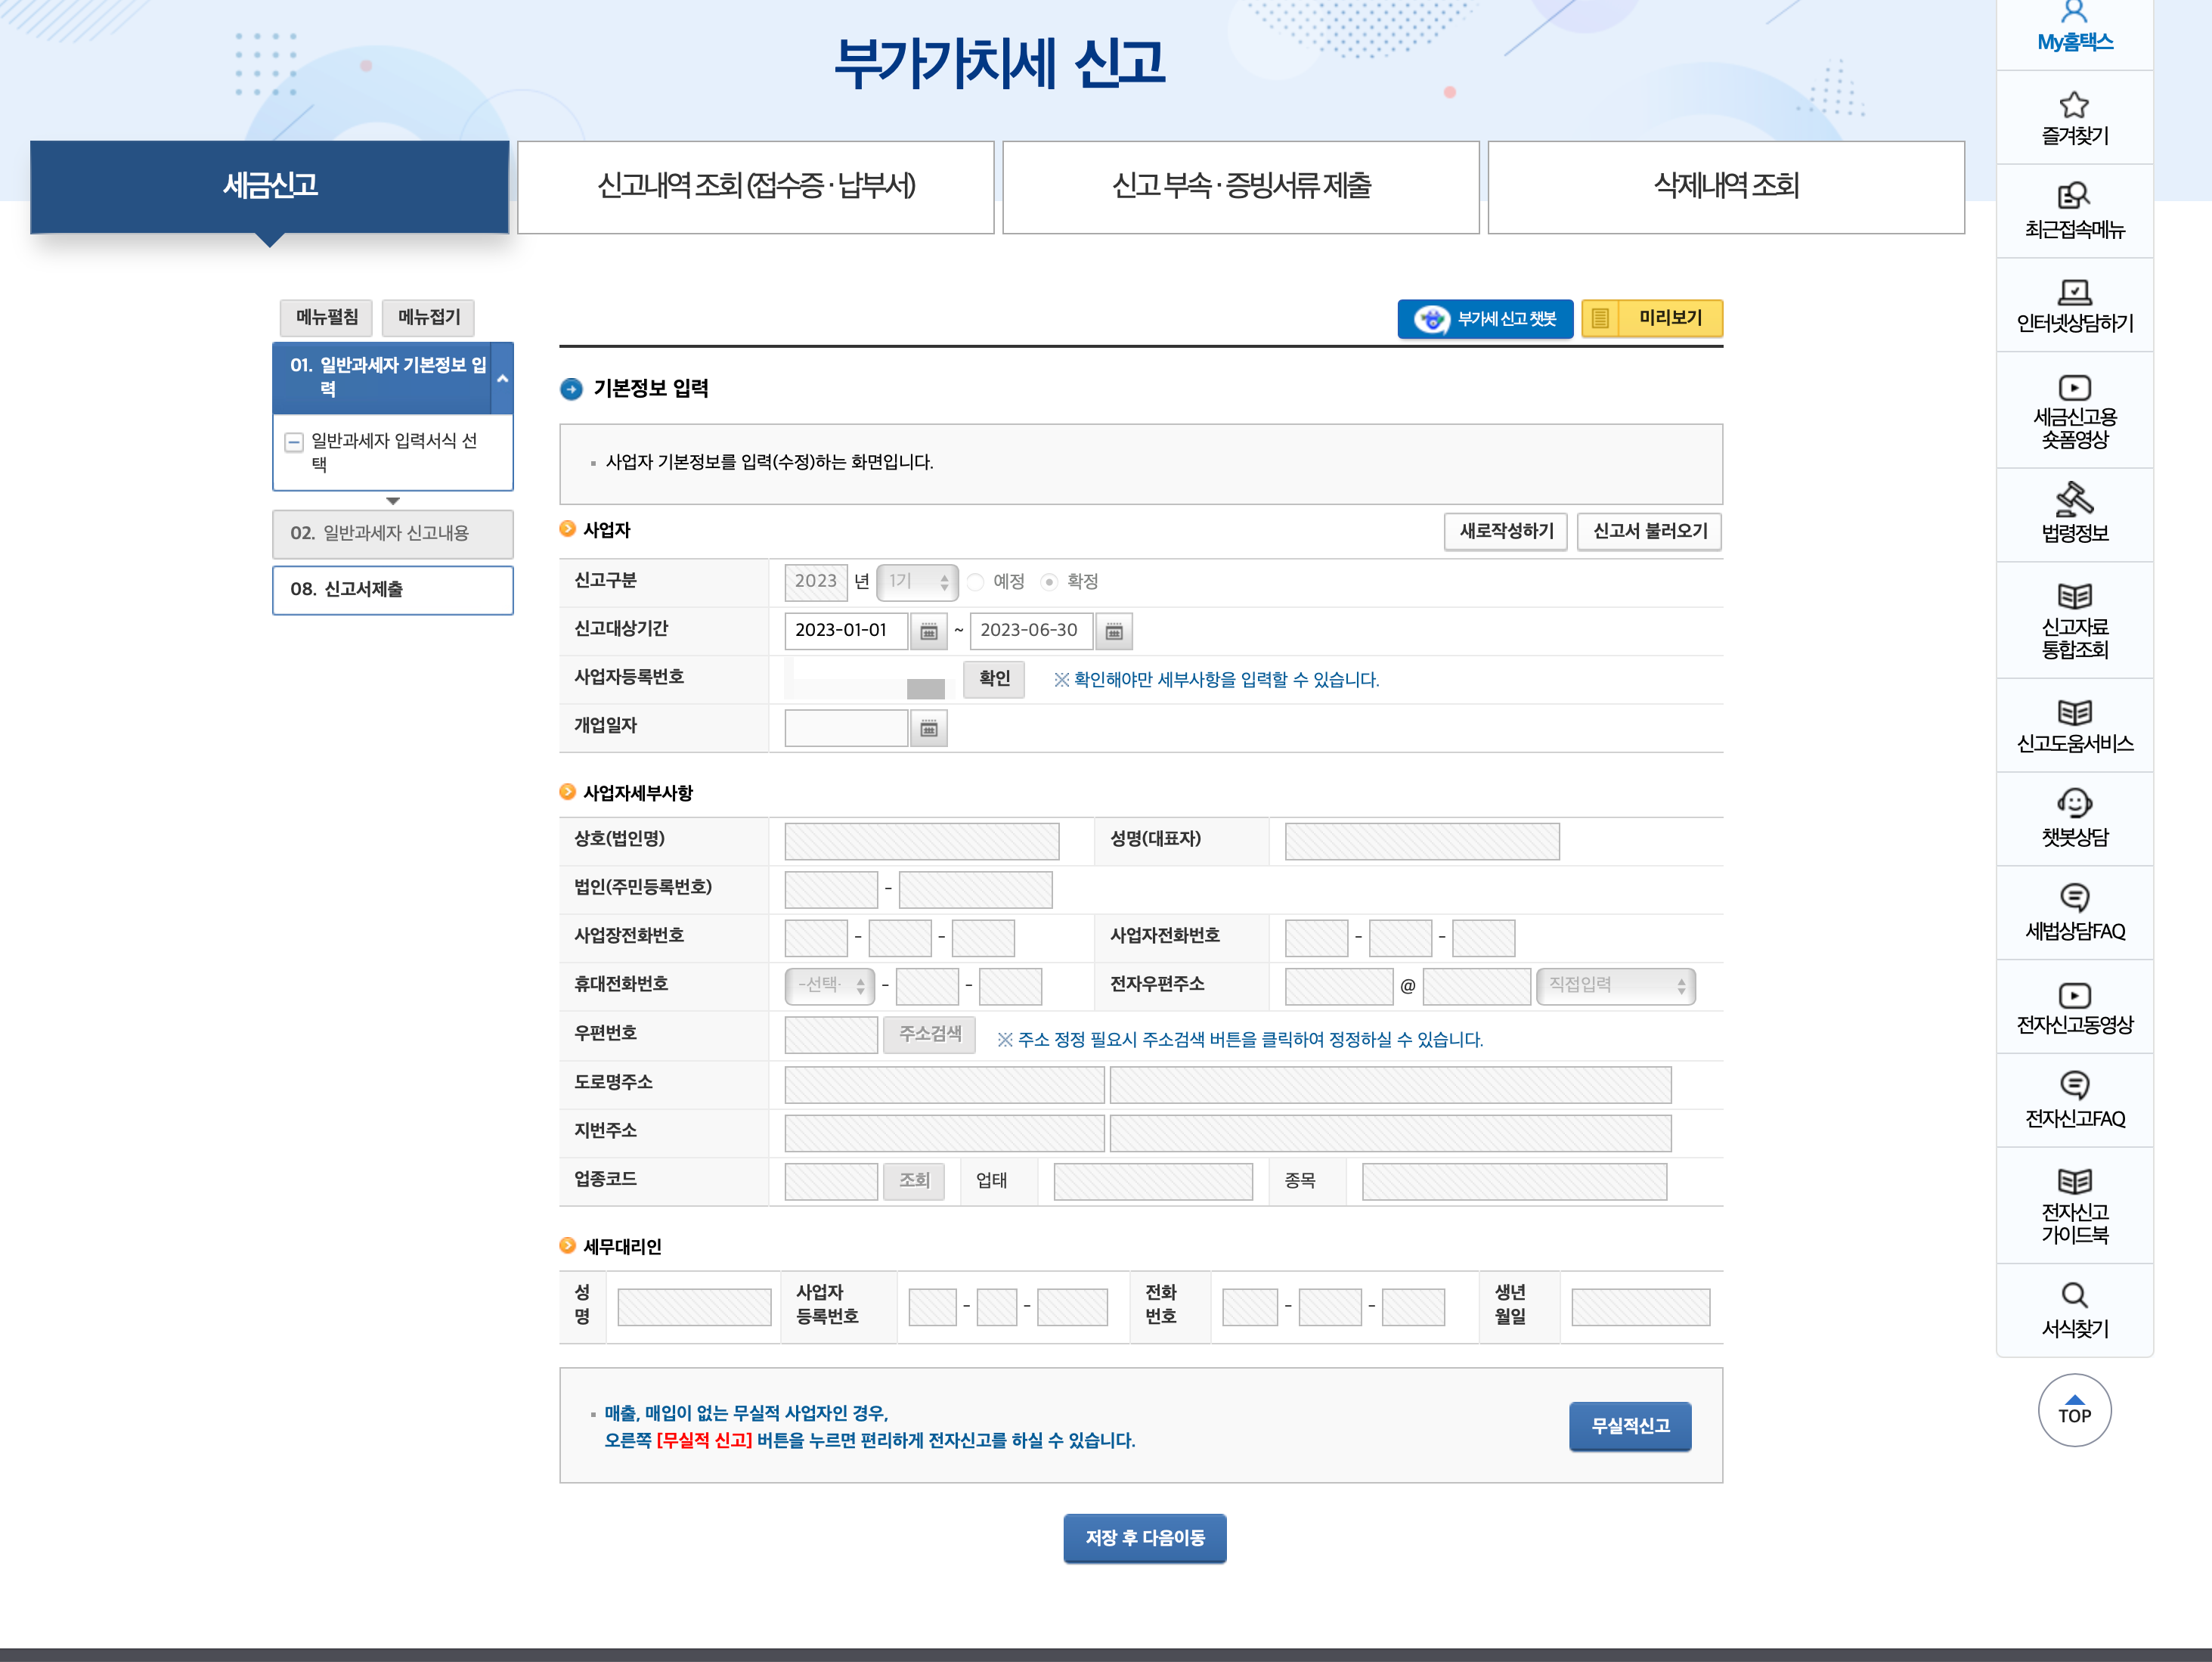This screenshot has height=1662, width=2212.
Task: Click the 개업일자 date input field
Action: [846, 729]
